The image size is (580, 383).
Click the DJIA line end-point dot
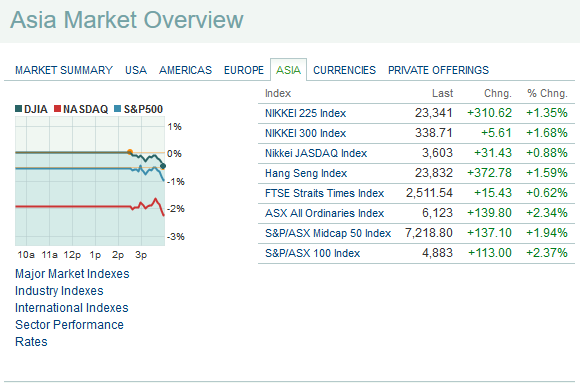163,166
